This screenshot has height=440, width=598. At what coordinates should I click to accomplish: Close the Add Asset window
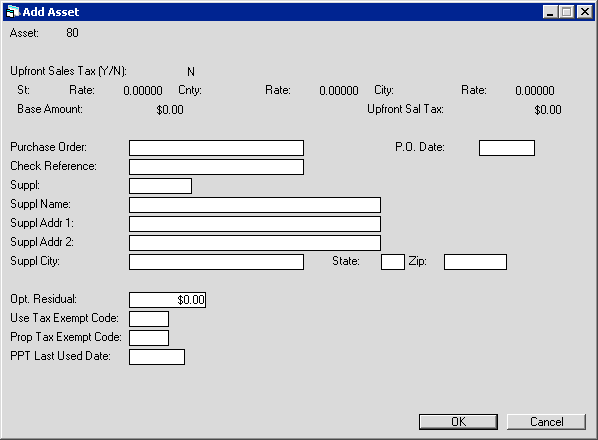coord(584,12)
